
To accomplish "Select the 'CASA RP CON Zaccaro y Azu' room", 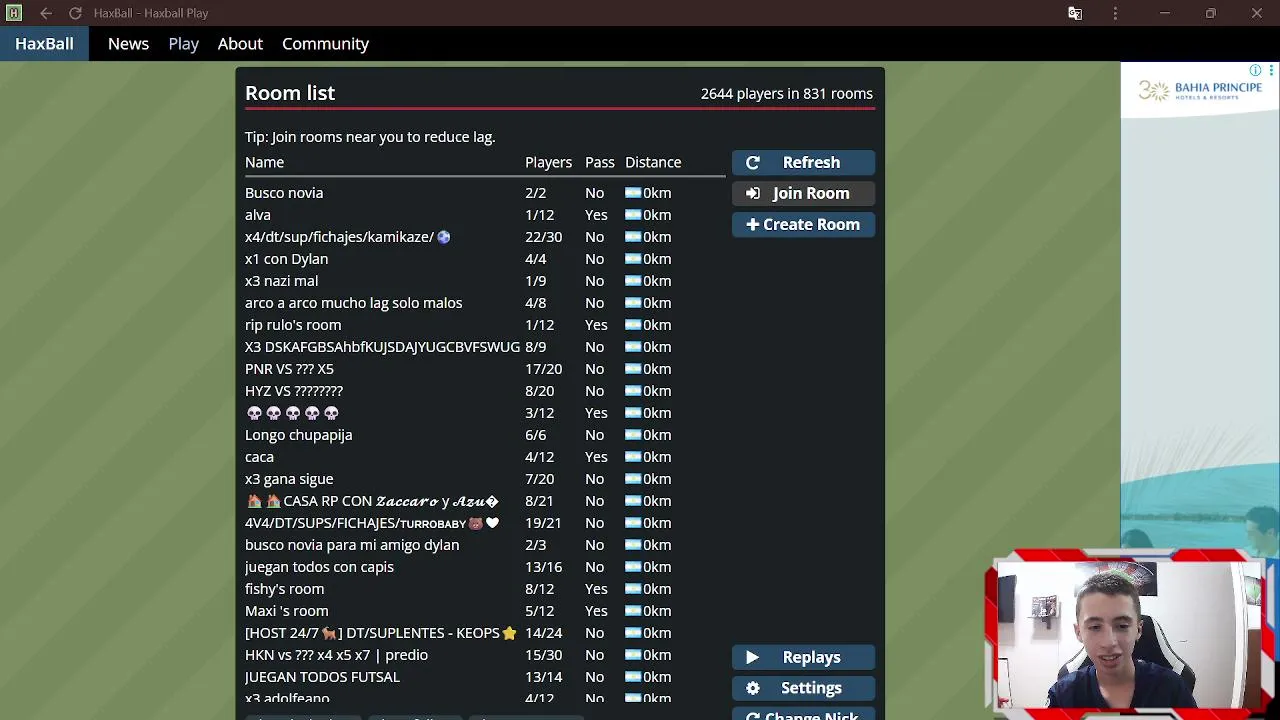I will [x=485, y=501].
